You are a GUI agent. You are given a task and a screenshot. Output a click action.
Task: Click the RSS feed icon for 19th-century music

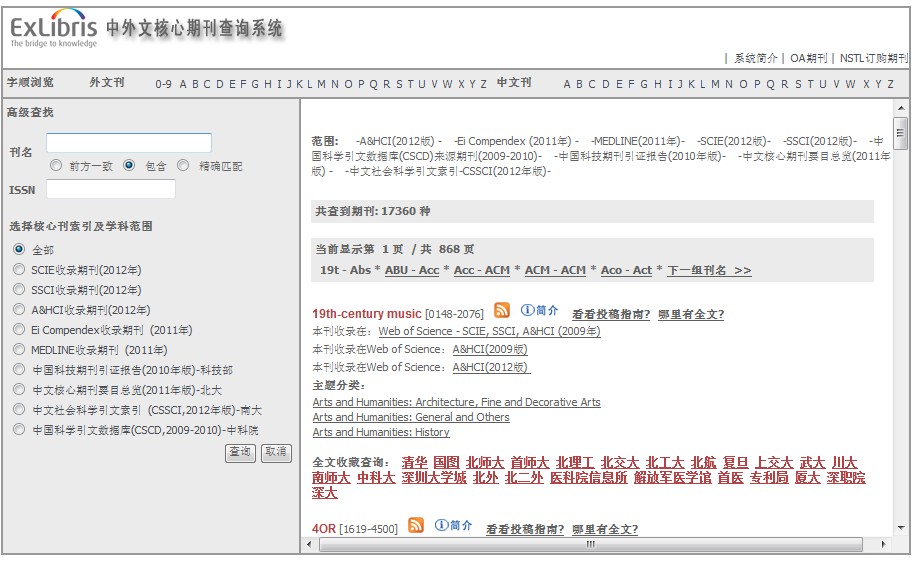click(x=501, y=311)
